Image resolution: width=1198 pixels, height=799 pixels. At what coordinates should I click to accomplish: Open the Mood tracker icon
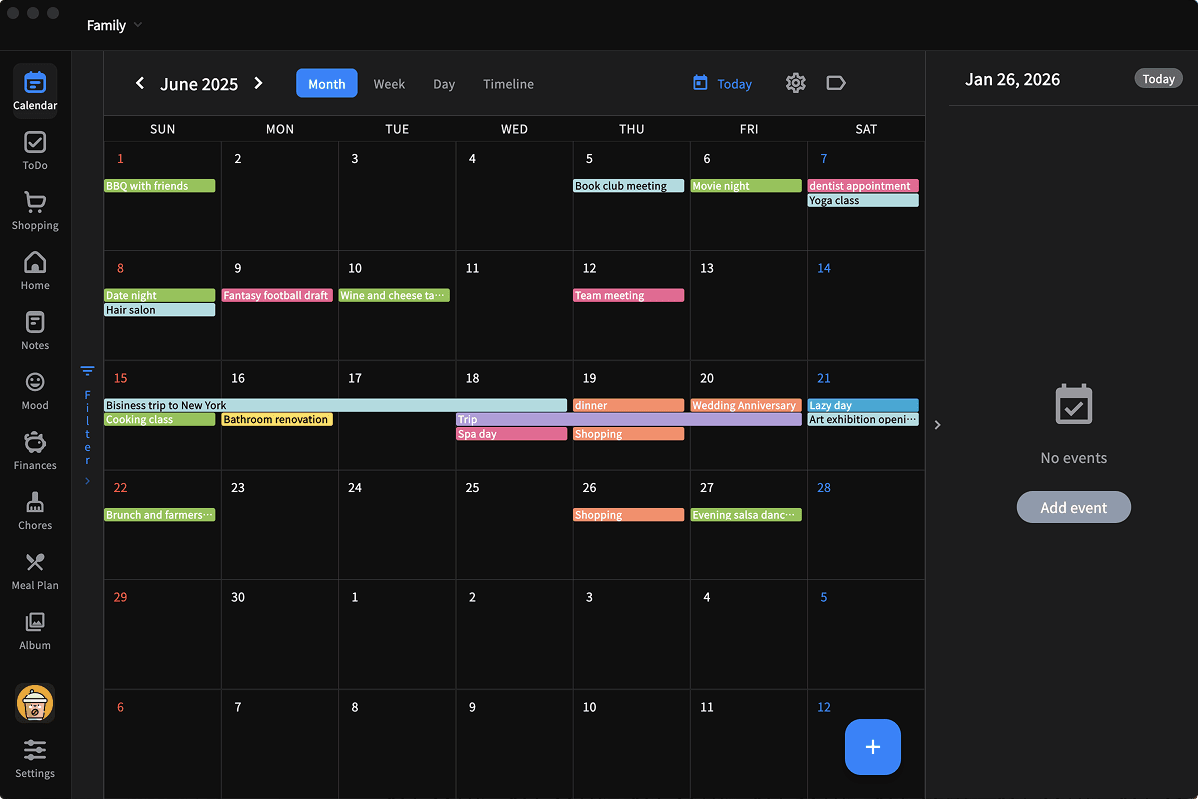click(34, 390)
